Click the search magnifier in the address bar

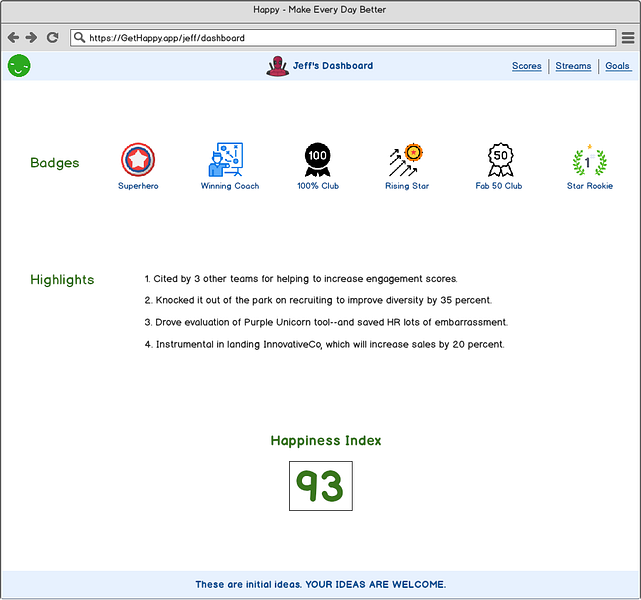coord(79,38)
